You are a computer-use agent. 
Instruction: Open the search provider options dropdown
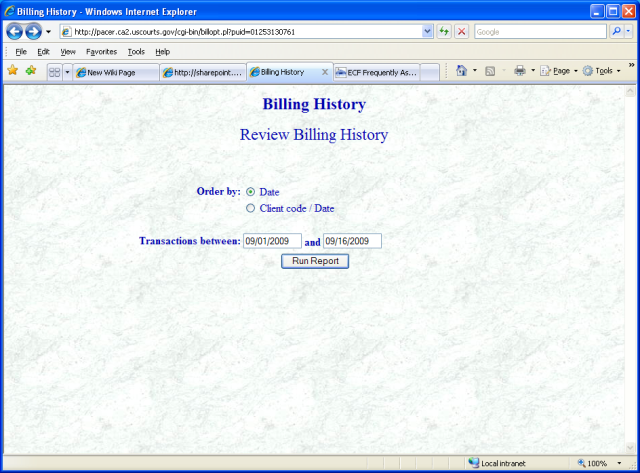[x=628, y=31]
